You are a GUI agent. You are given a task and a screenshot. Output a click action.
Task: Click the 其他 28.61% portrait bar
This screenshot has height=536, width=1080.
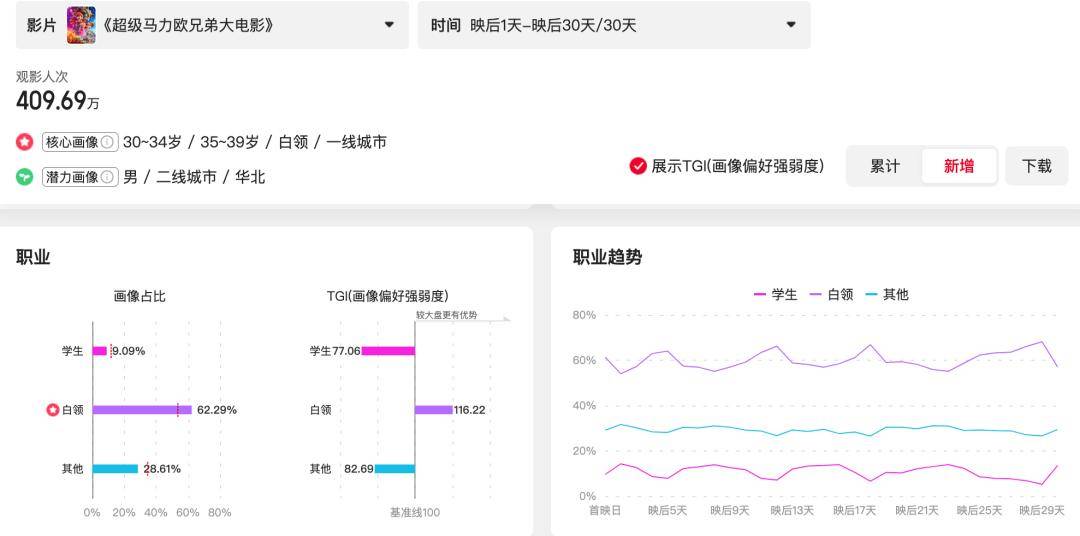(116, 469)
